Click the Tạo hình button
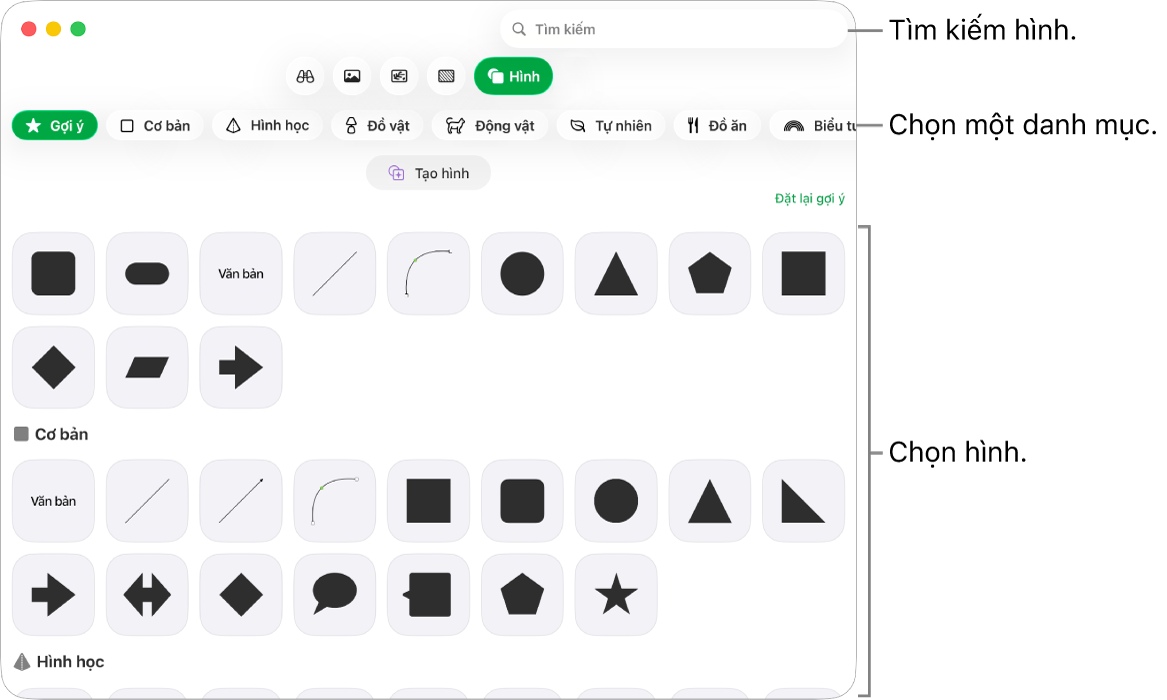Screen dimensions: 1167x700 429,173
